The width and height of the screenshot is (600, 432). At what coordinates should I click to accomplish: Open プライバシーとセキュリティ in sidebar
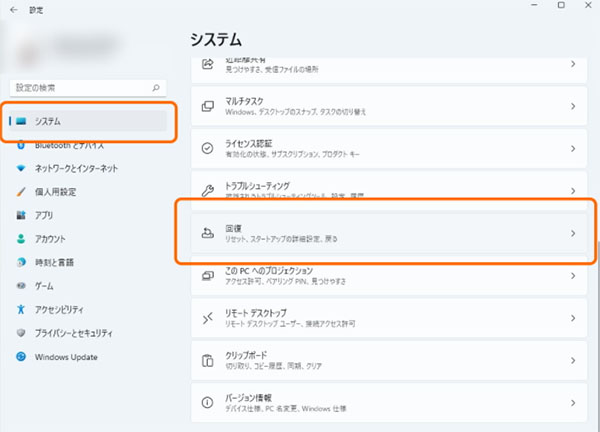click(88, 333)
